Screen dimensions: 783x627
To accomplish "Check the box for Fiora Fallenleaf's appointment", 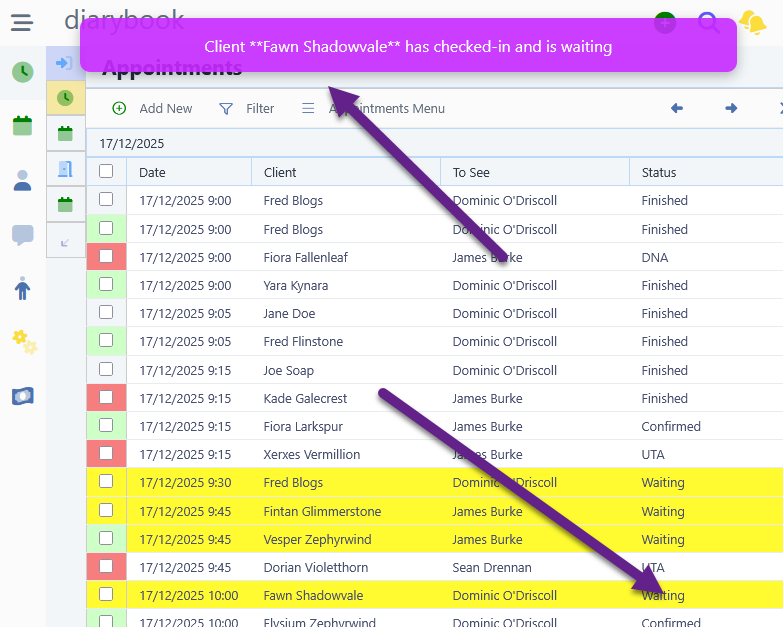I will (x=106, y=257).
